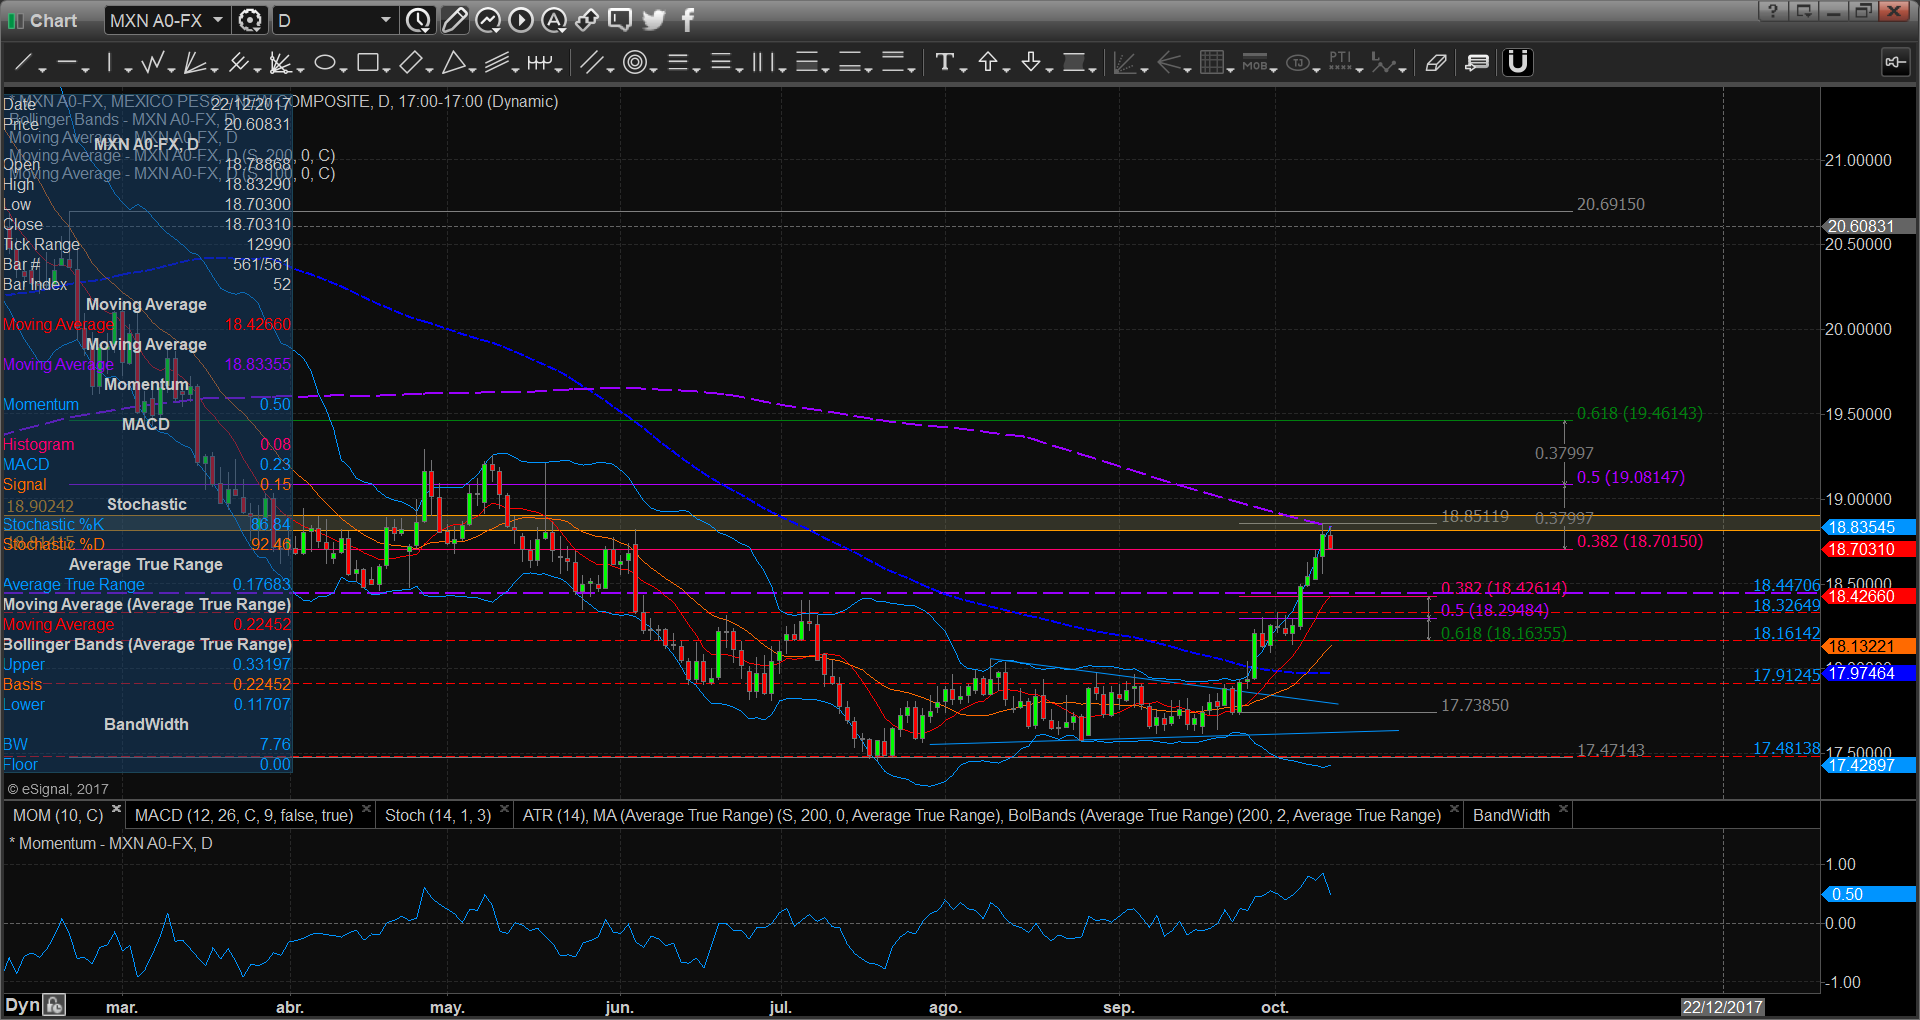Expand the ellipse tool dropdown arrow
The width and height of the screenshot is (1920, 1020).
point(343,69)
